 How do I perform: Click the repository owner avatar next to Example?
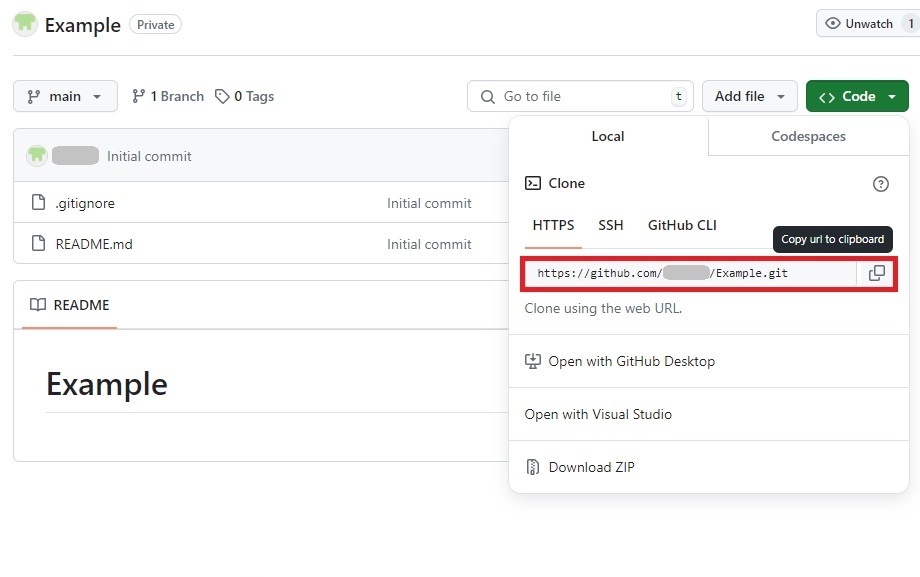coord(25,25)
